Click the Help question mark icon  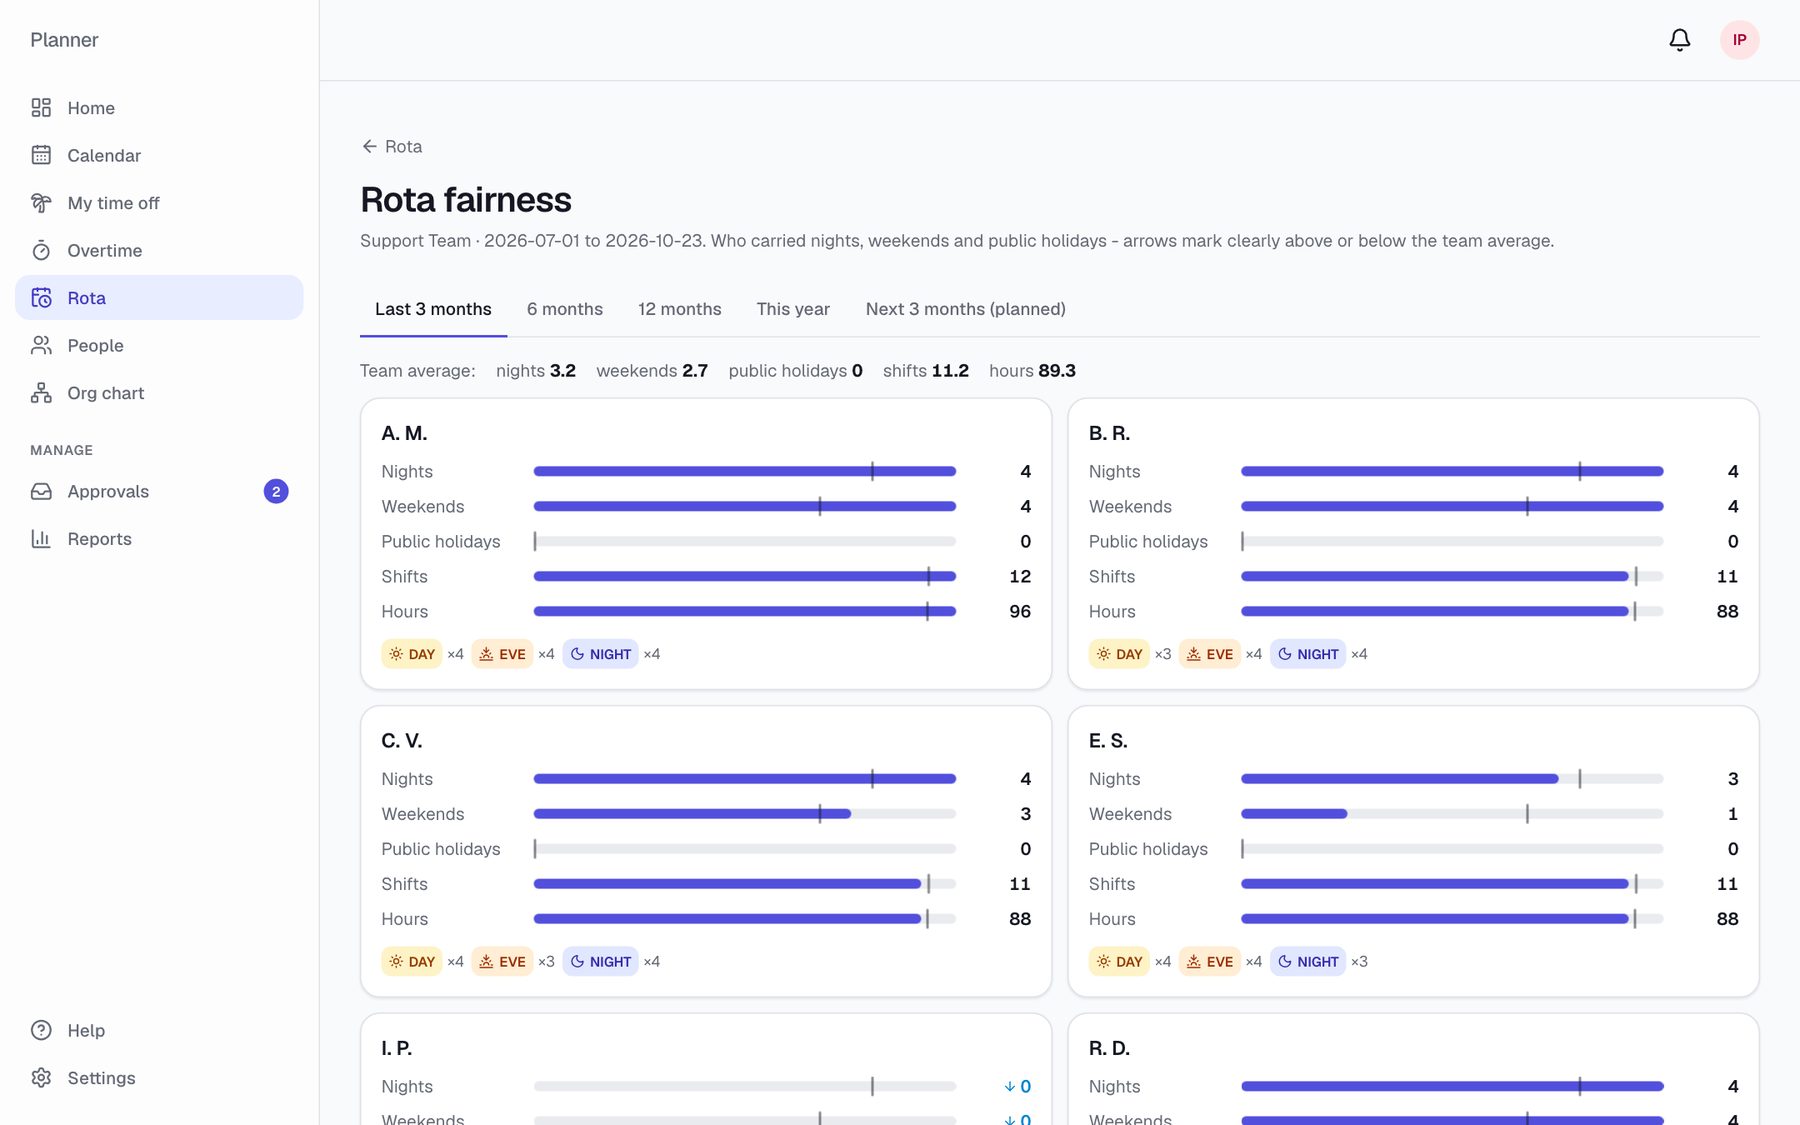point(41,1030)
